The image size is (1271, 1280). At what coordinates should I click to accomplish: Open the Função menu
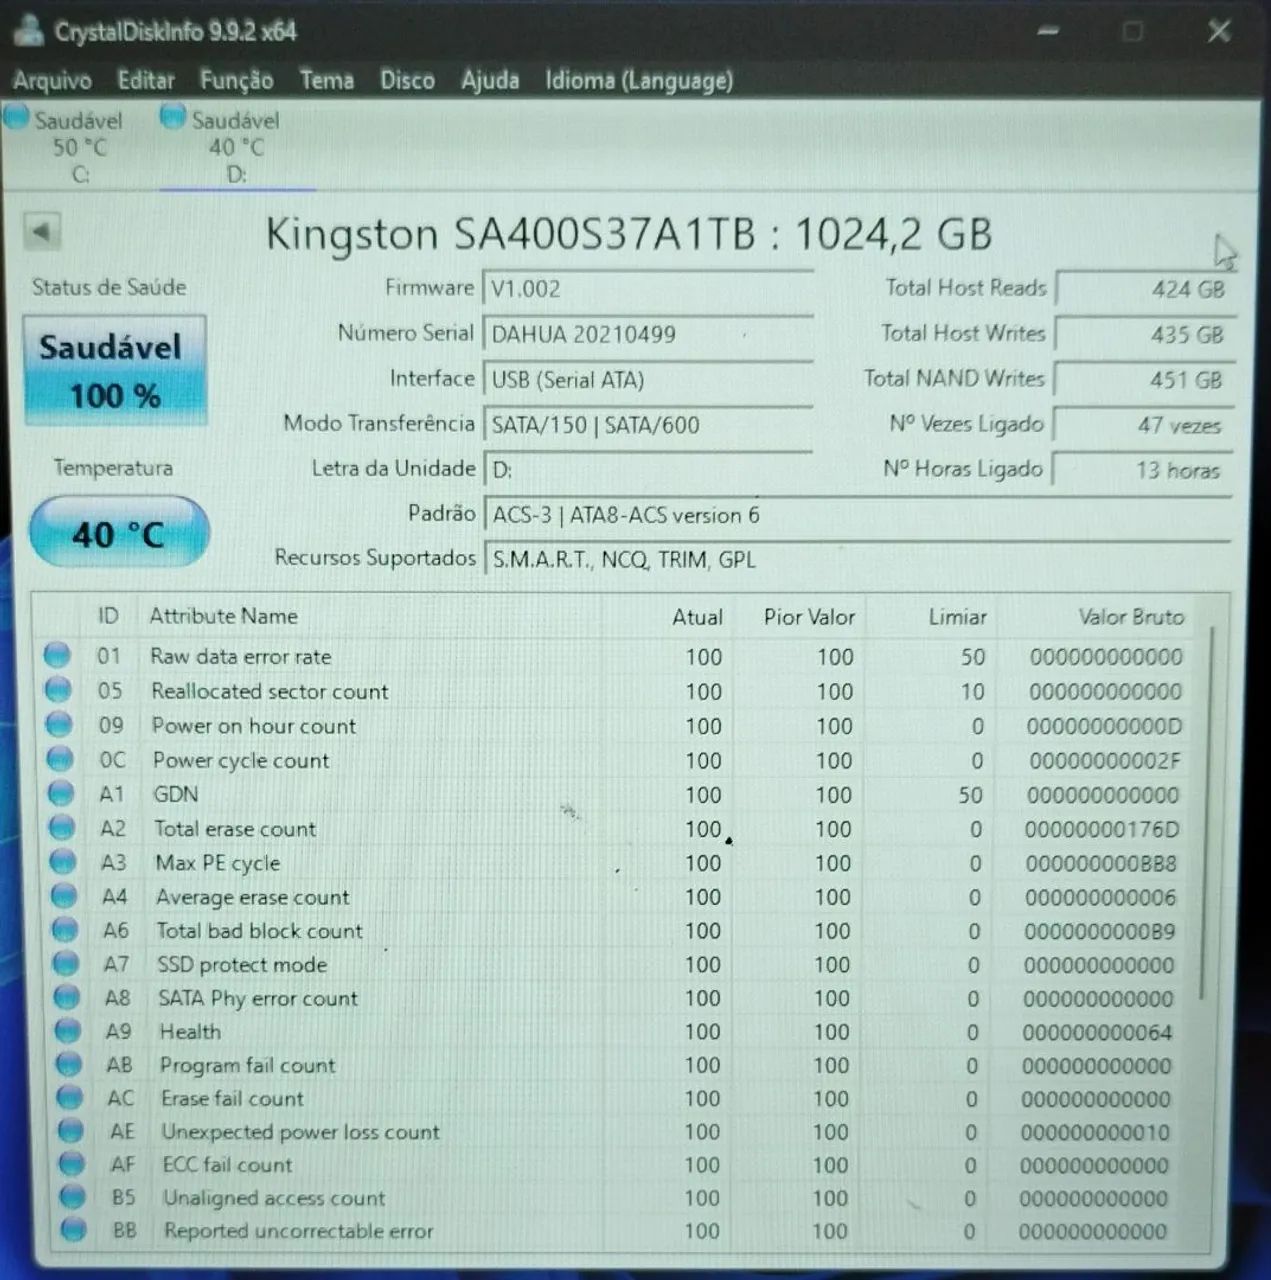(x=237, y=80)
